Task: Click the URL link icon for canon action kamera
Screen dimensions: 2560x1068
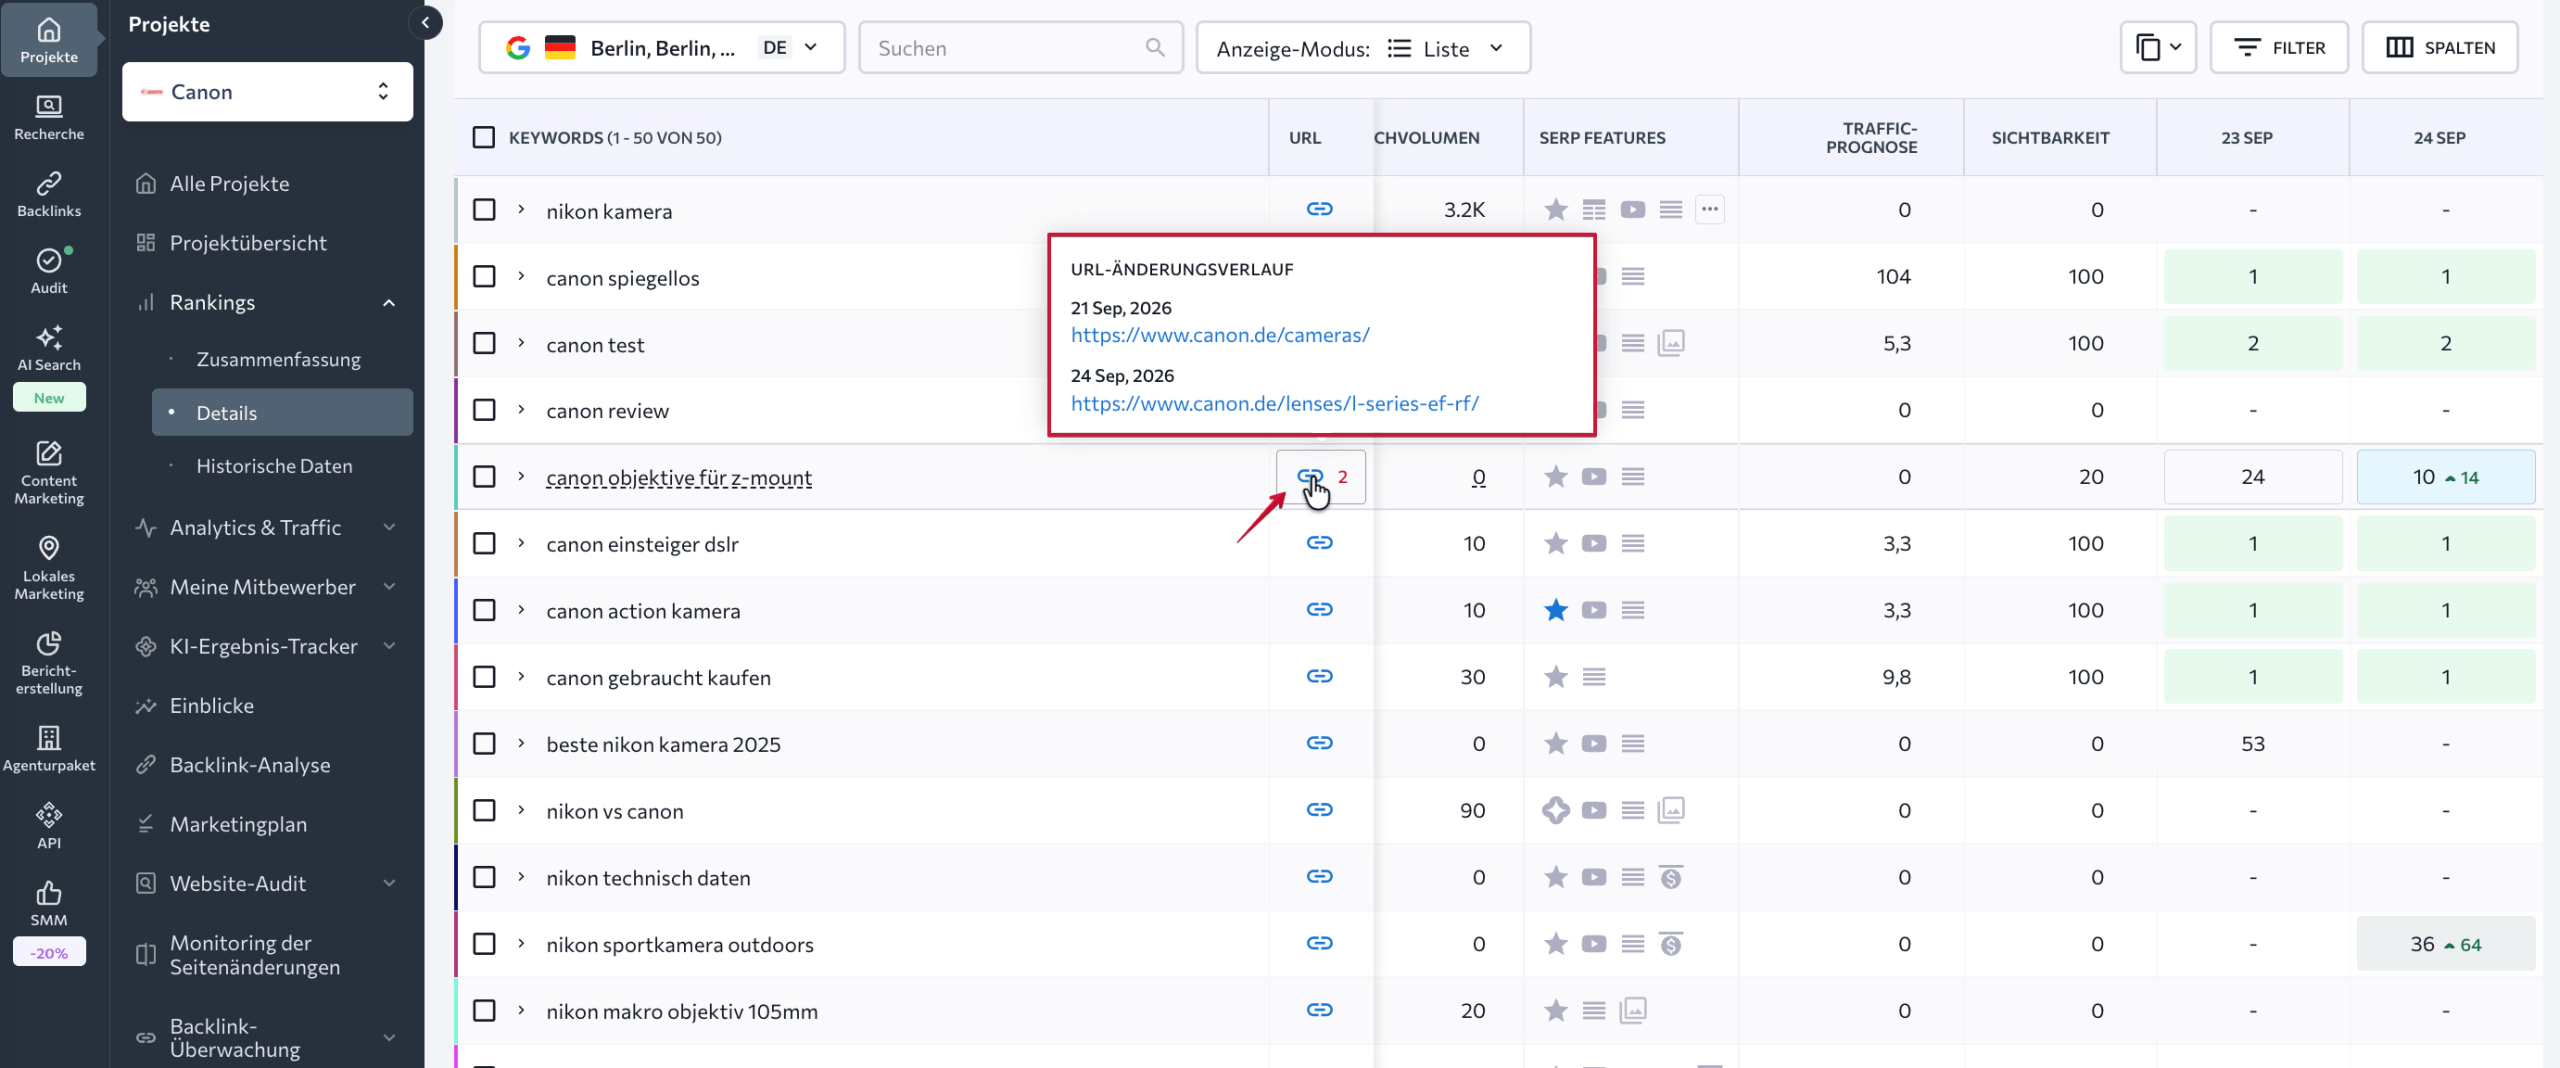Action: coord(1319,609)
